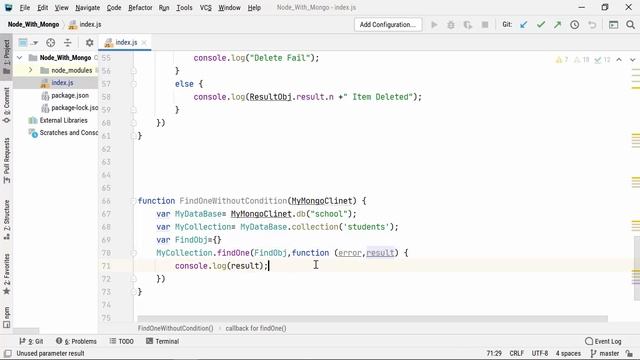The height and width of the screenshot is (360, 640).
Task: Open the Git tool window
Action: pyautogui.click(x=31, y=341)
